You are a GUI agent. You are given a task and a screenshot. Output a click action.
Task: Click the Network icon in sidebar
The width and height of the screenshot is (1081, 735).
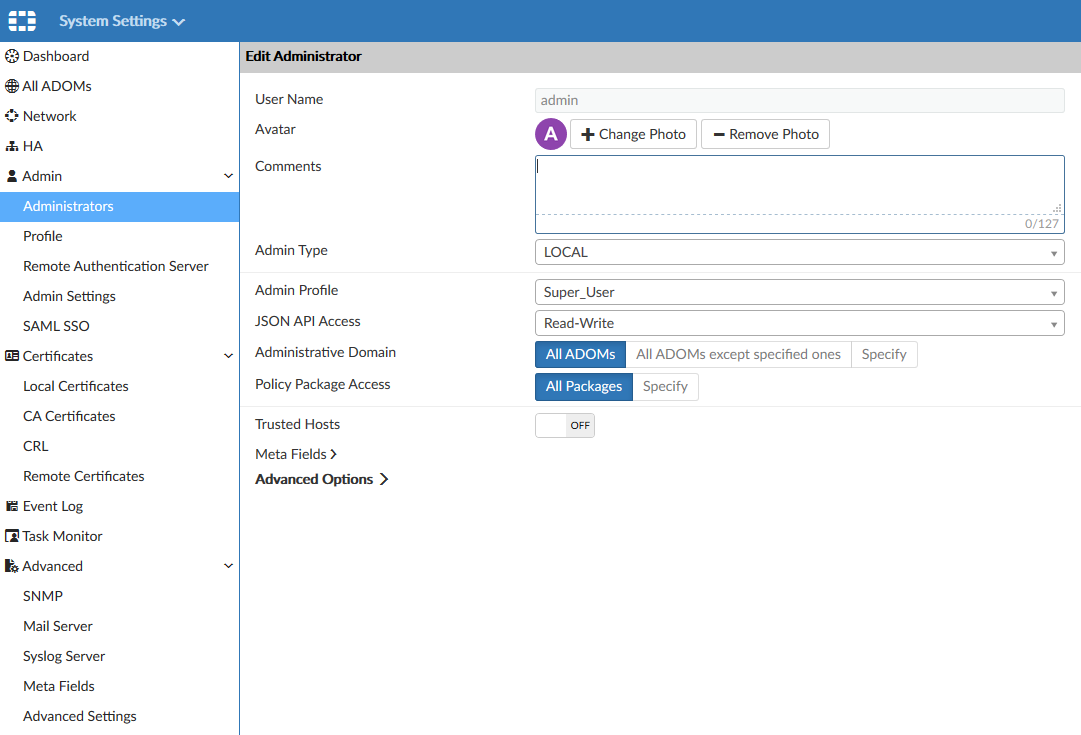point(12,116)
